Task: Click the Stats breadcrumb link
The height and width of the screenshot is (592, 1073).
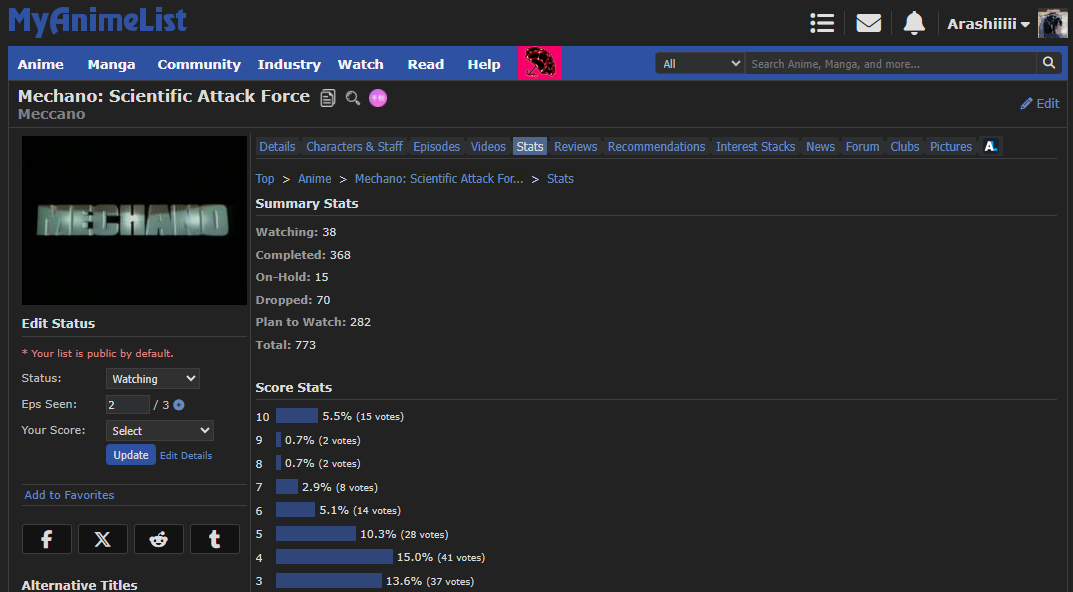Action: click(560, 179)
